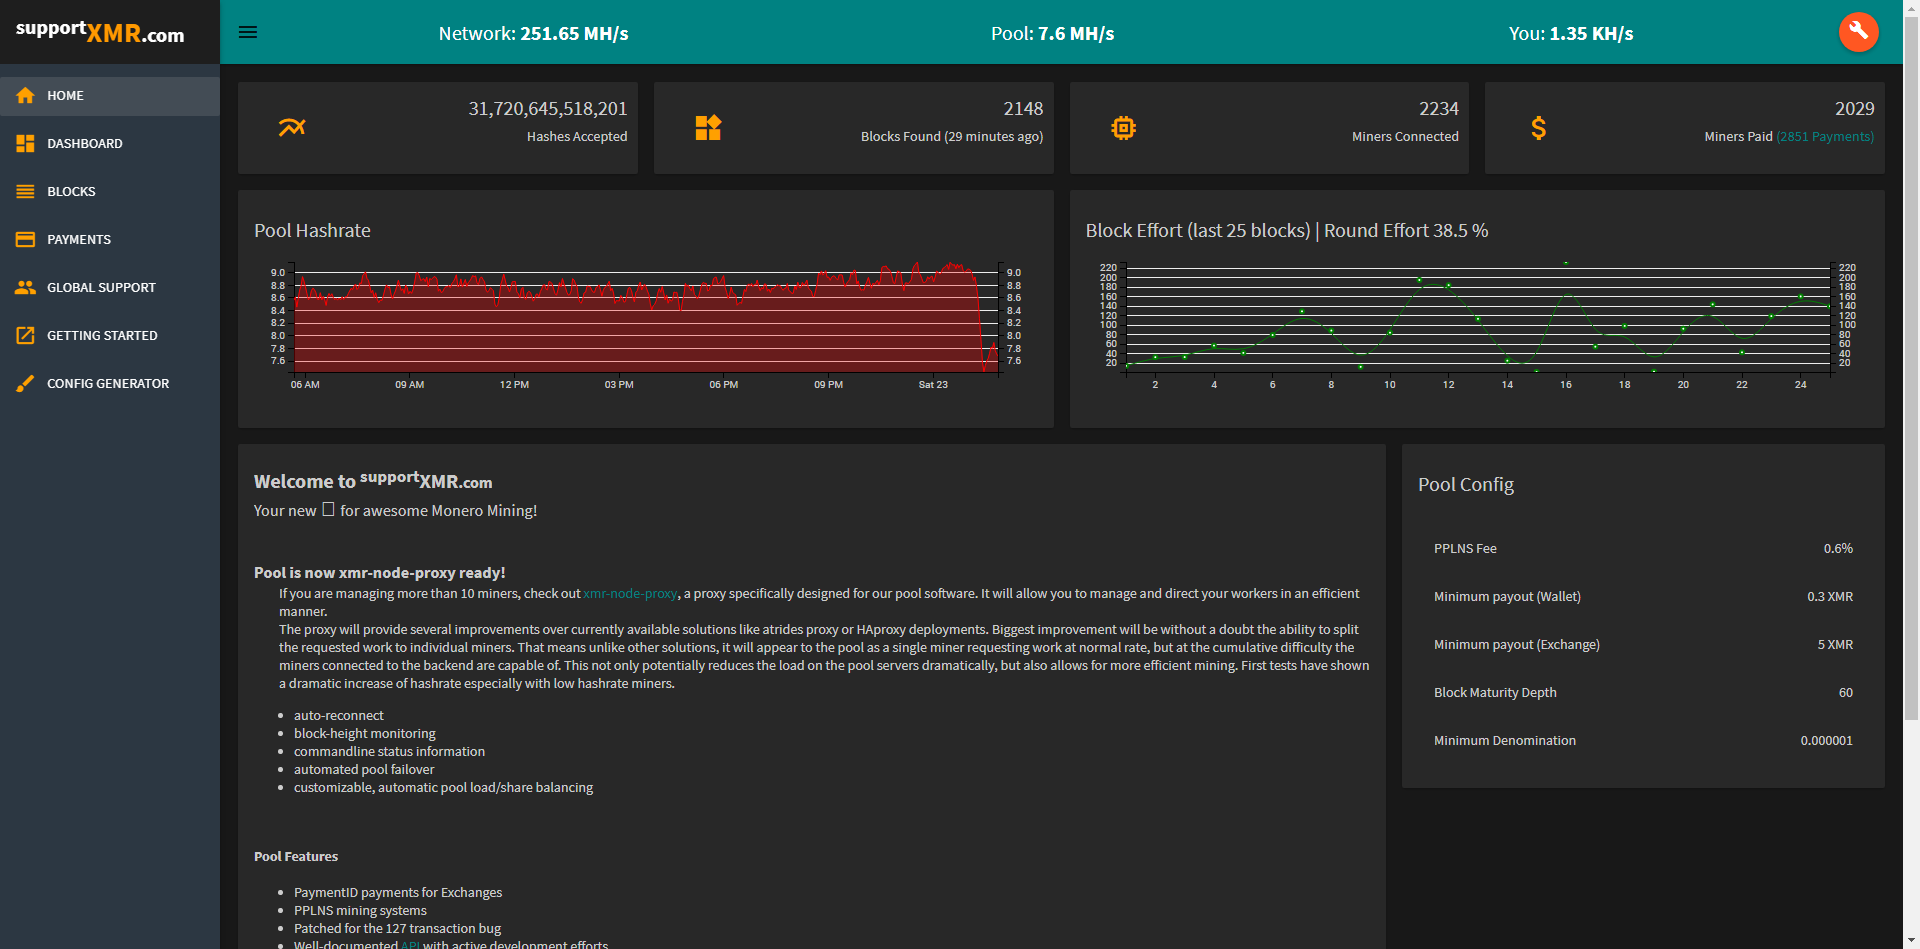
Task: Open the GLOBAL SUPPORT menu item
Action: pyautogui.click(x=110, y=288)
